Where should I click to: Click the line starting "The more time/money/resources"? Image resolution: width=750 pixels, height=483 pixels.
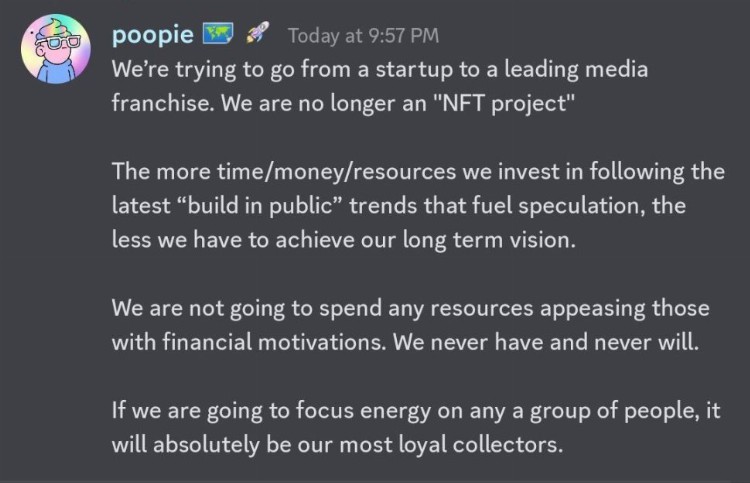coord(418,172)
